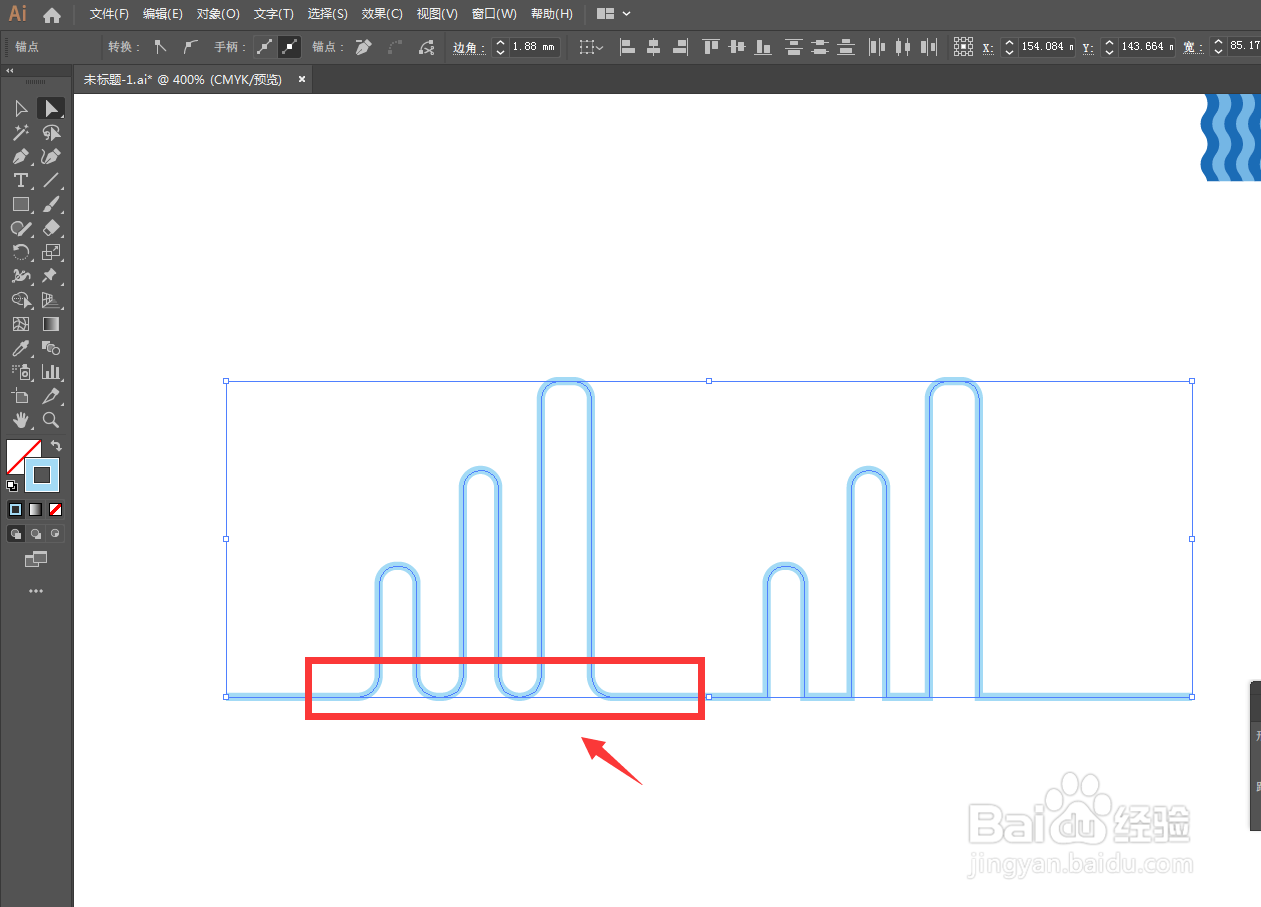Select the Gradient tool
The height and width of the screenshot is (907, 1261).
(x=51, y=324)
